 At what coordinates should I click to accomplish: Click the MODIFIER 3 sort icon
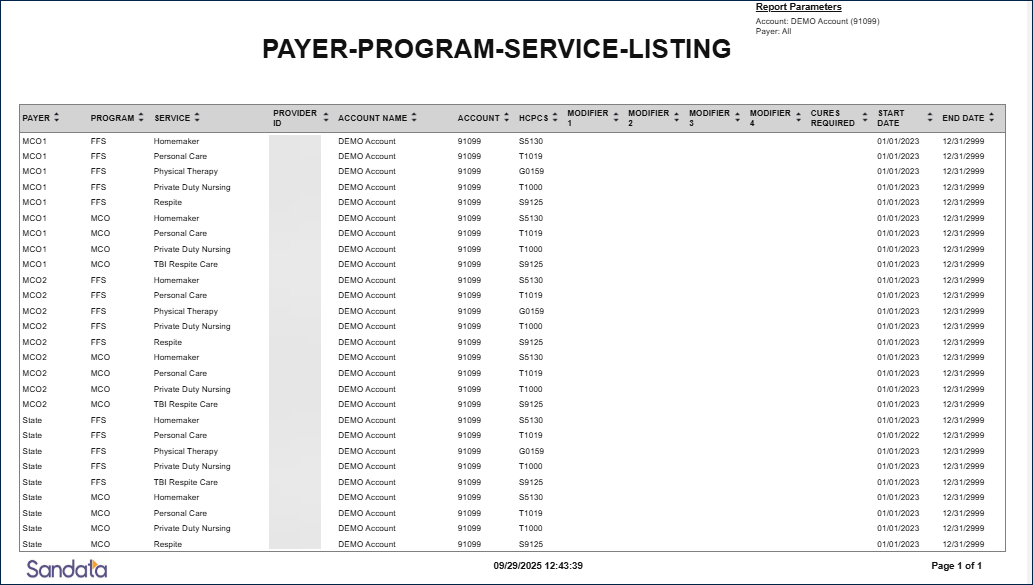coord(738,118)
